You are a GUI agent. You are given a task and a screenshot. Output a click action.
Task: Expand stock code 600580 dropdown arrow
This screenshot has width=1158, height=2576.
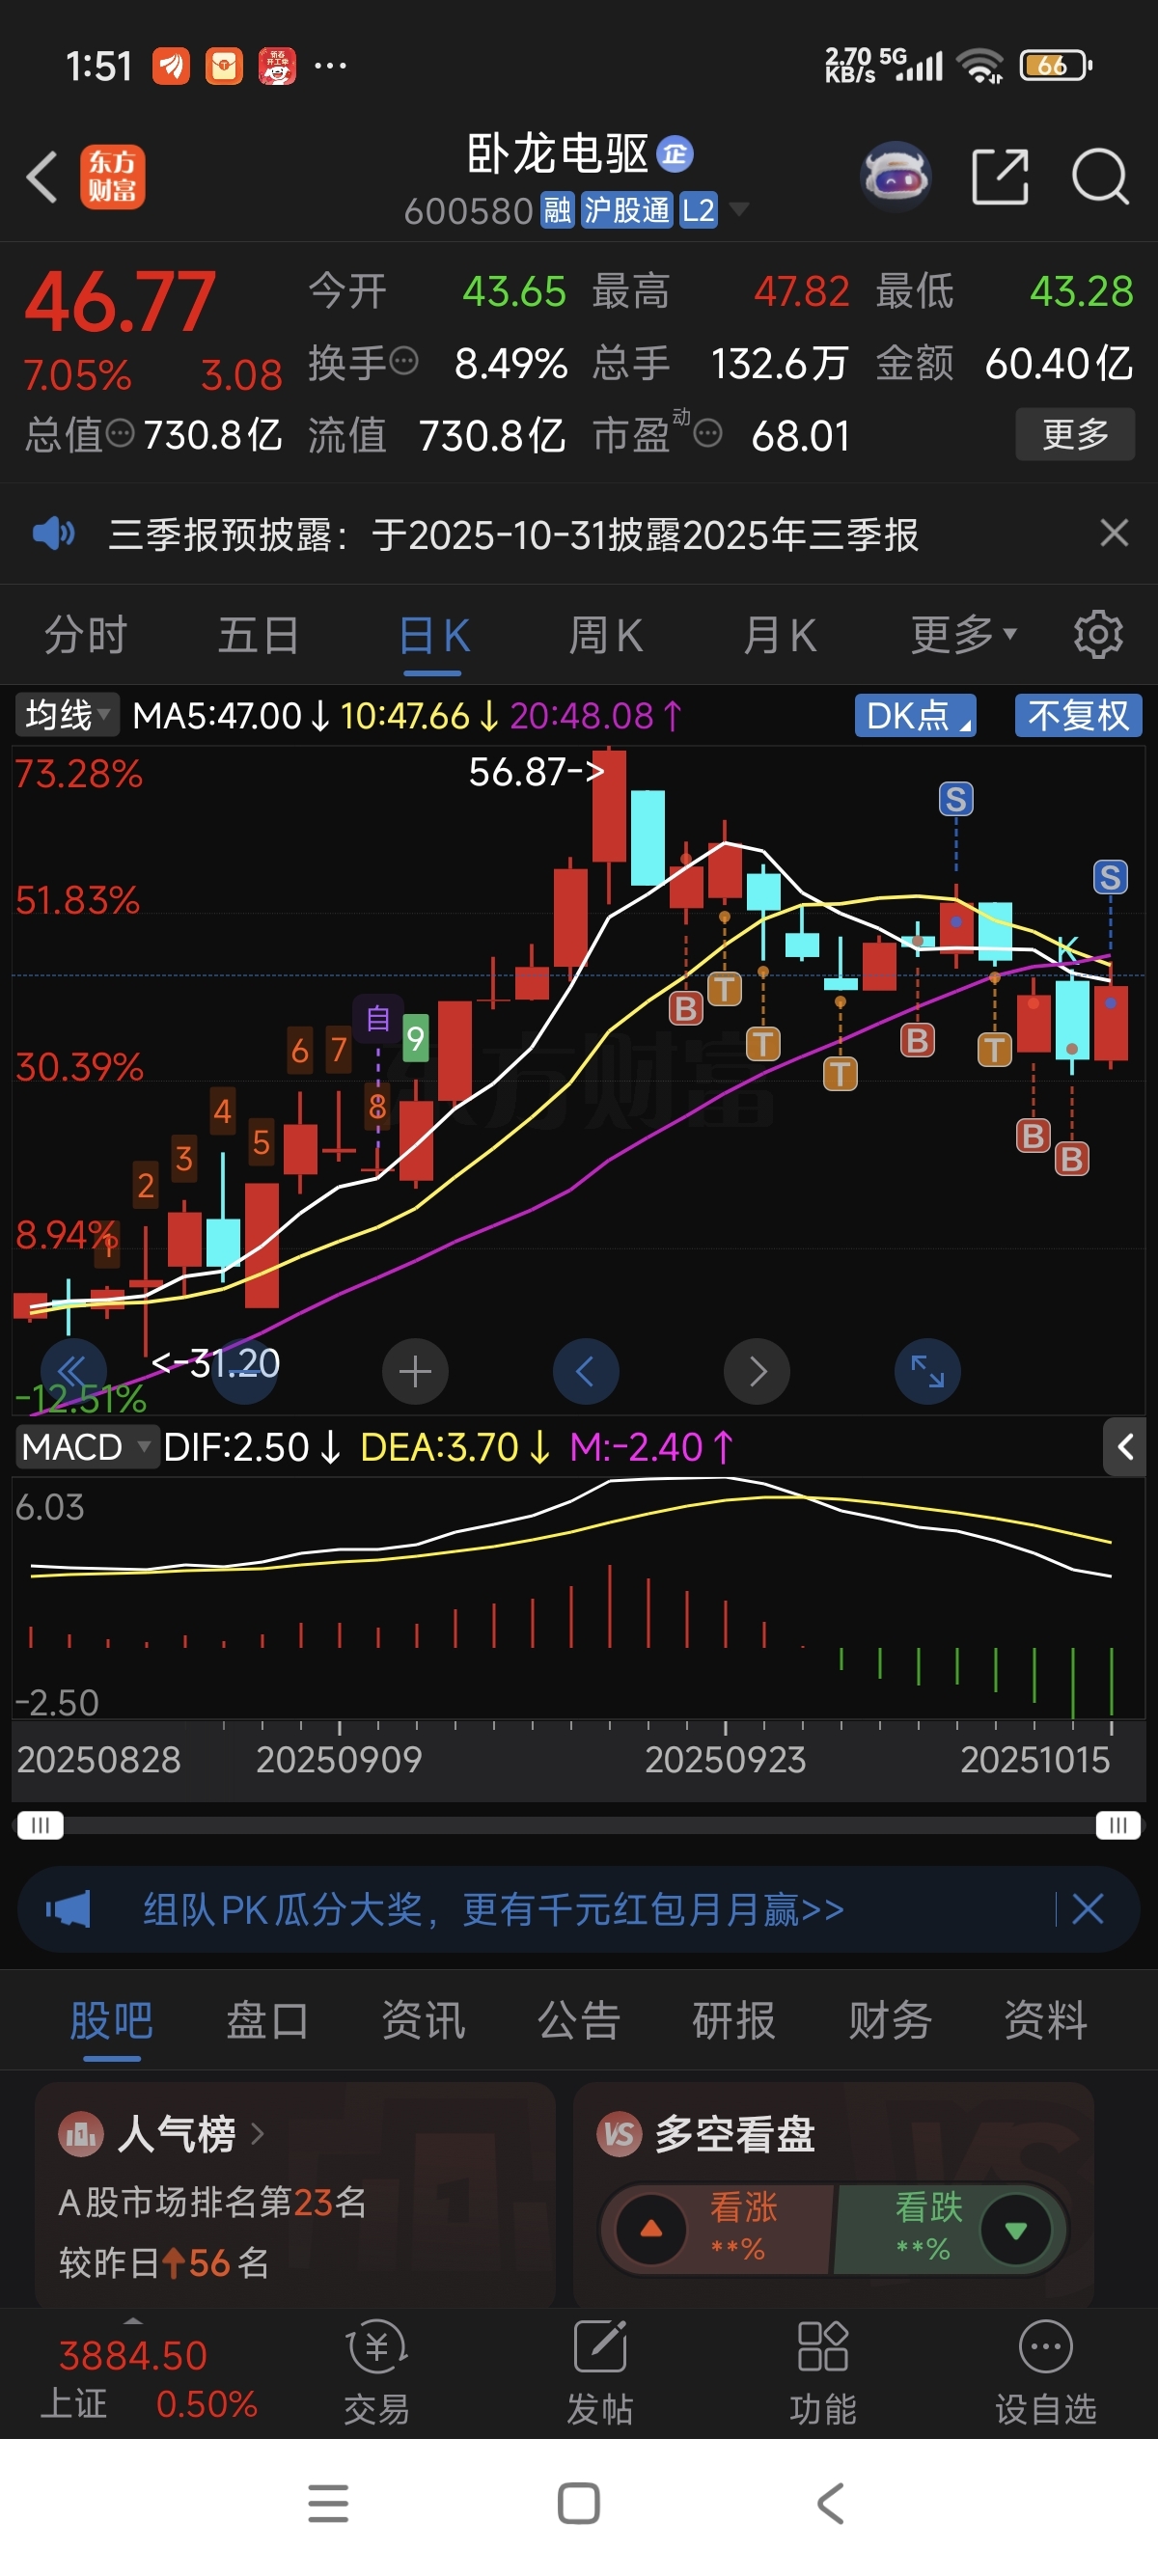click(x=739, y=210)
